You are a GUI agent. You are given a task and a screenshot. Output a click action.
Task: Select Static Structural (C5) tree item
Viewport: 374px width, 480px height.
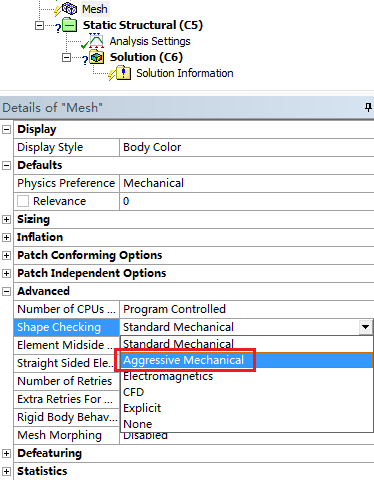(x=143, y=25)
